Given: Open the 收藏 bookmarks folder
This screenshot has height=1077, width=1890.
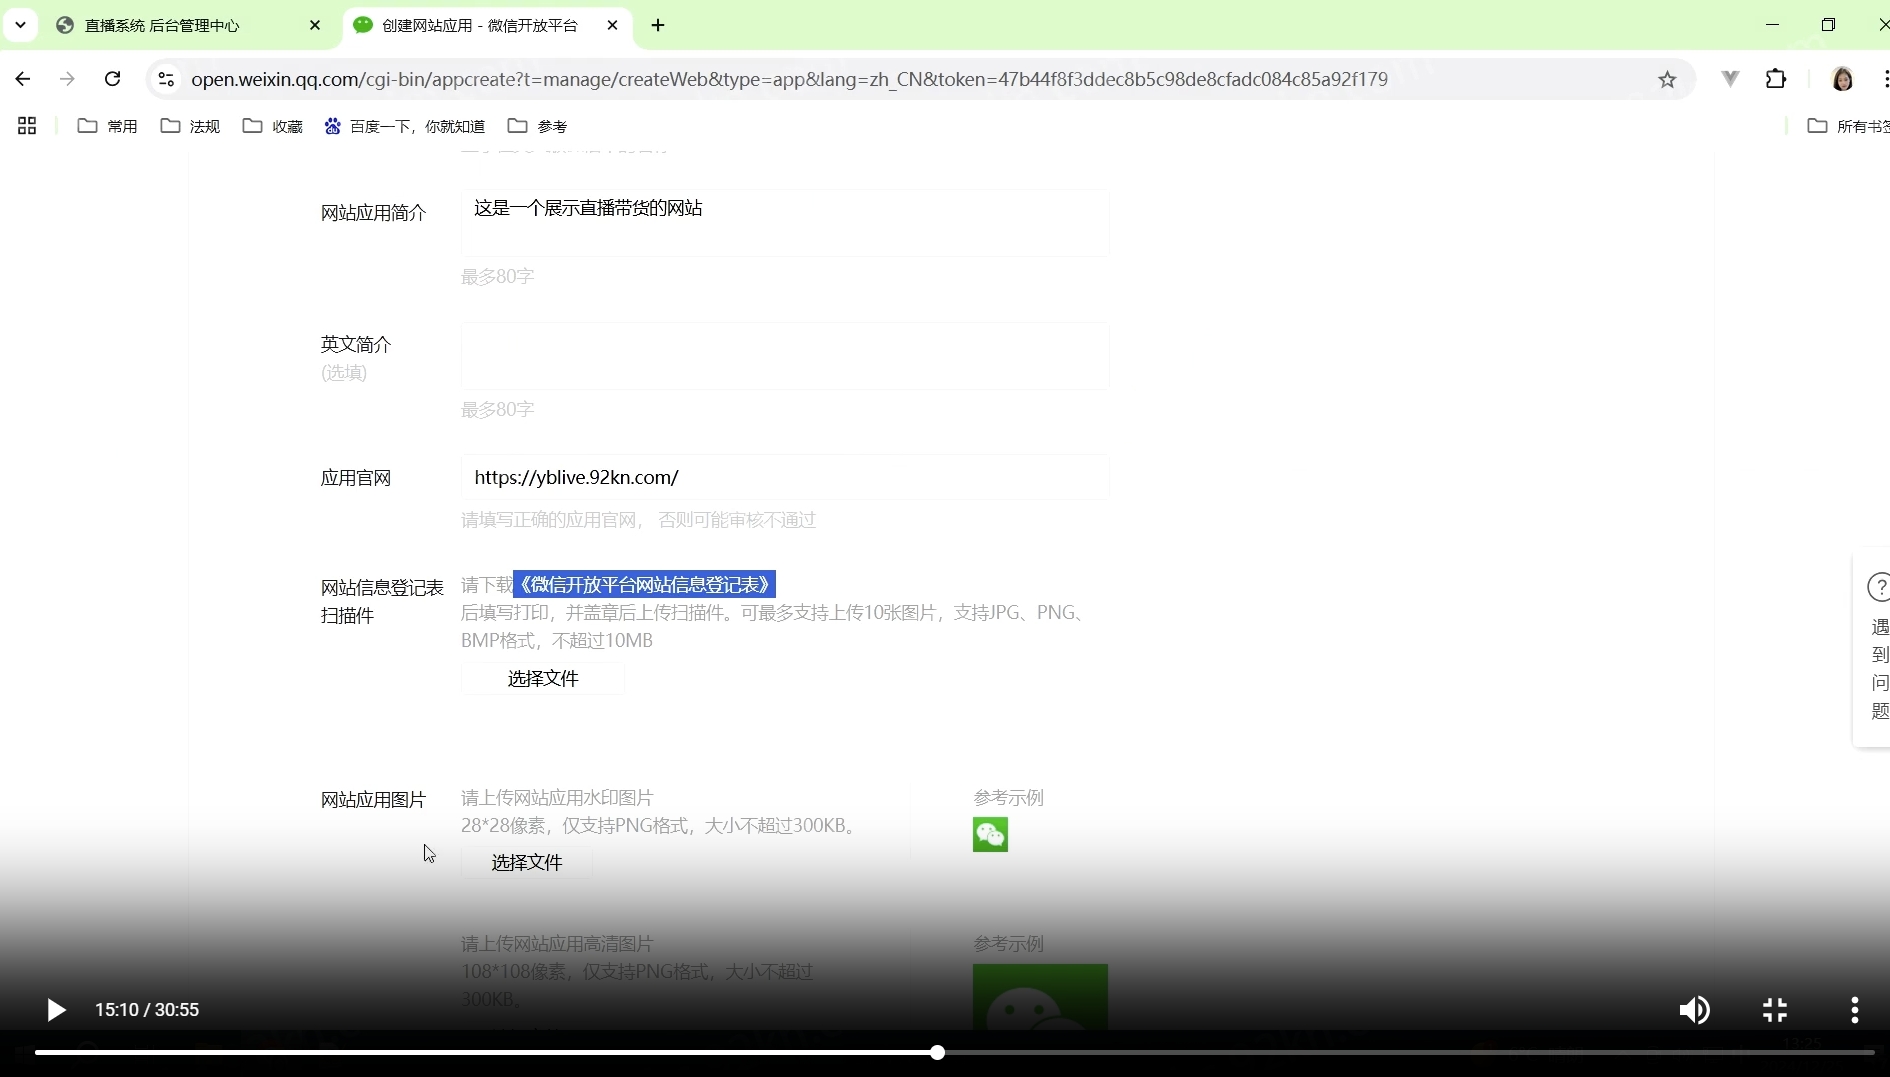Looking at the screenshot, I should click(273, 126).
